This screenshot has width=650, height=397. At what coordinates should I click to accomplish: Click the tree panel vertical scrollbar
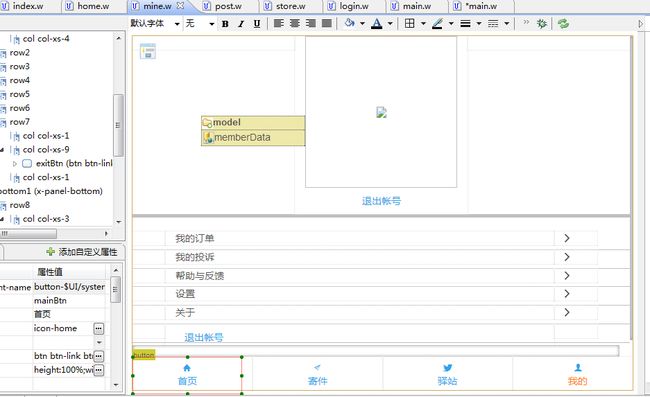click(118, 126)
